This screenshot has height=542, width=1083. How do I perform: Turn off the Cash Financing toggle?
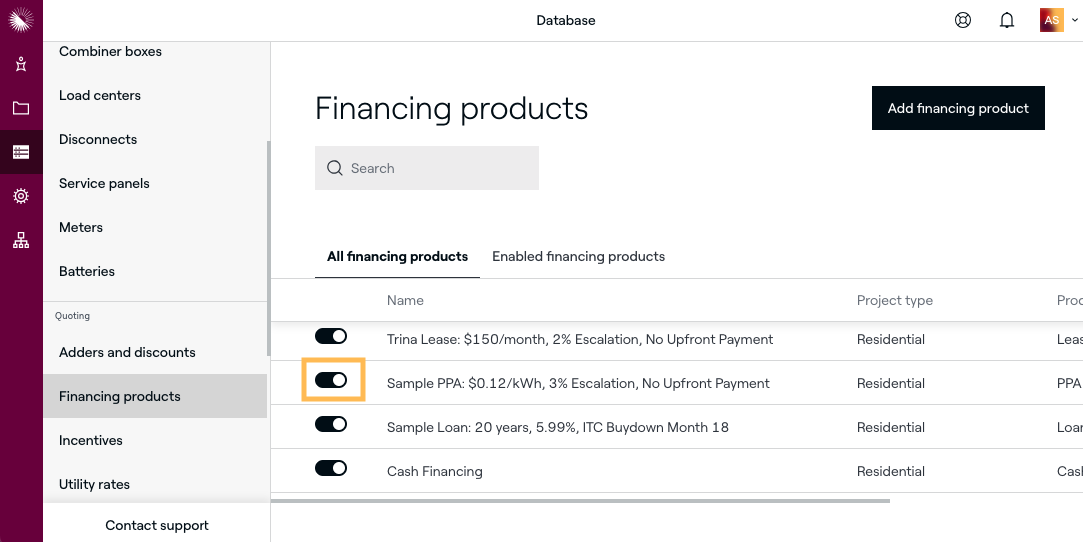(x=331, y=468)
